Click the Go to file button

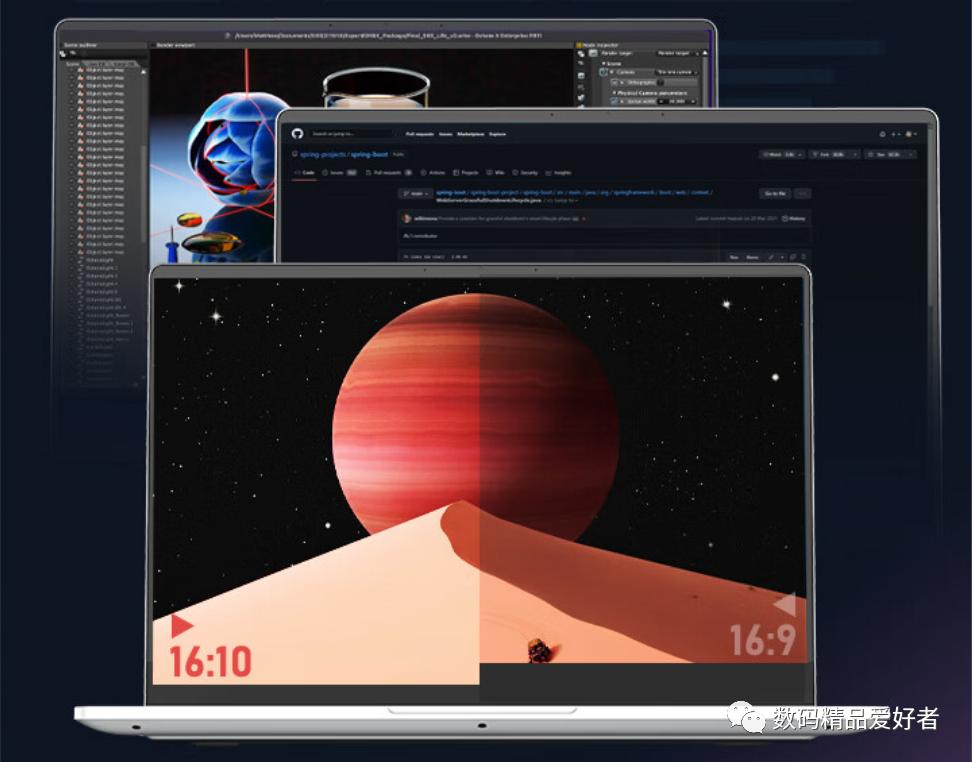775,194
